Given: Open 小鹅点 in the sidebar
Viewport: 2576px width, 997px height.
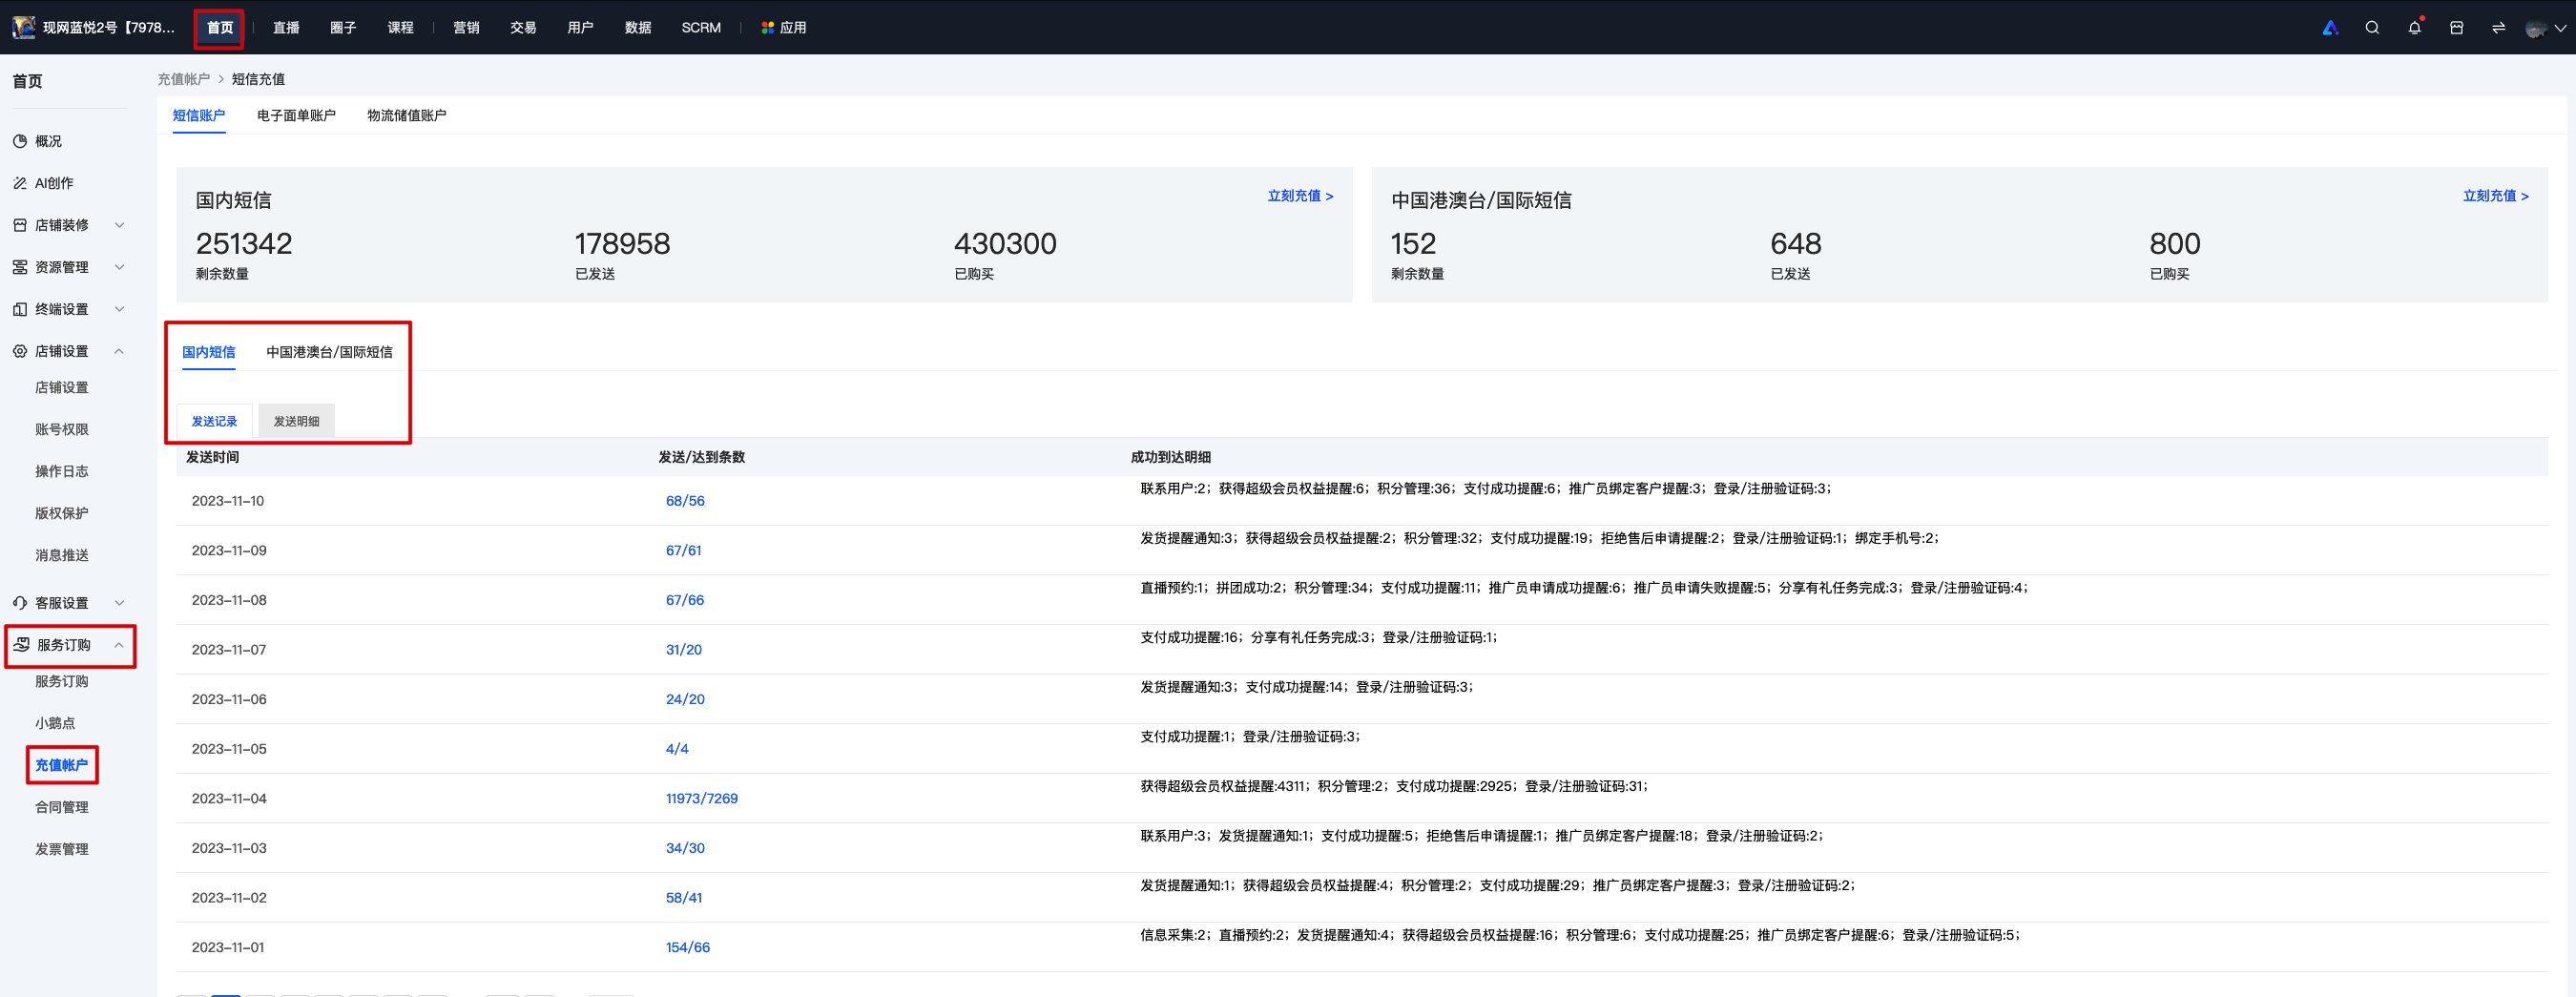Looking at the screenshot, I should pyautogui.click(x=55, y=723).
